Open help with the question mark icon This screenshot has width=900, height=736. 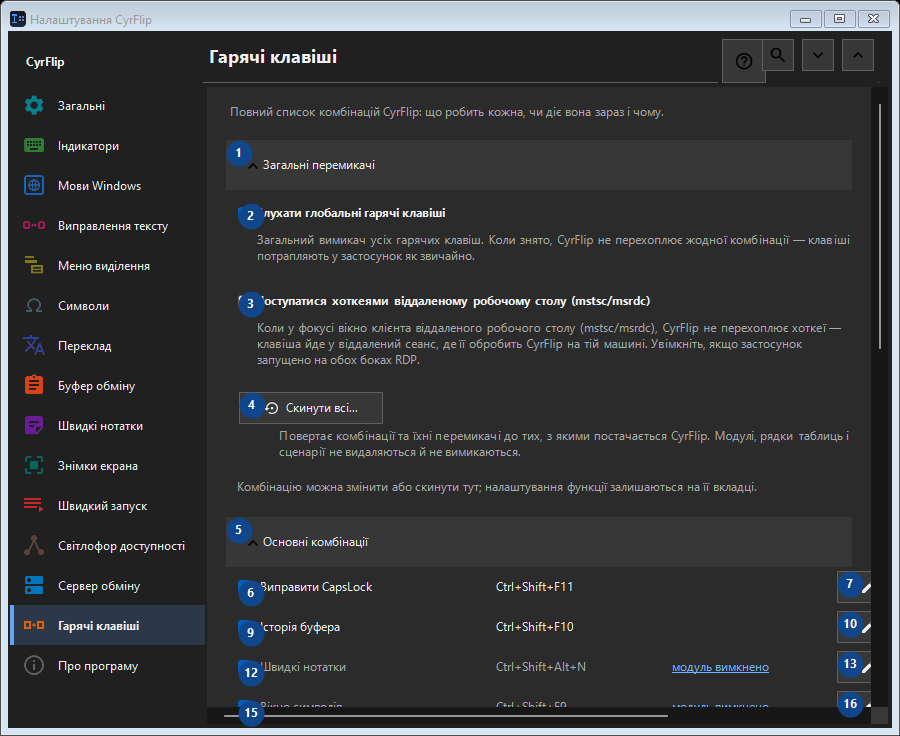(743, 61)
